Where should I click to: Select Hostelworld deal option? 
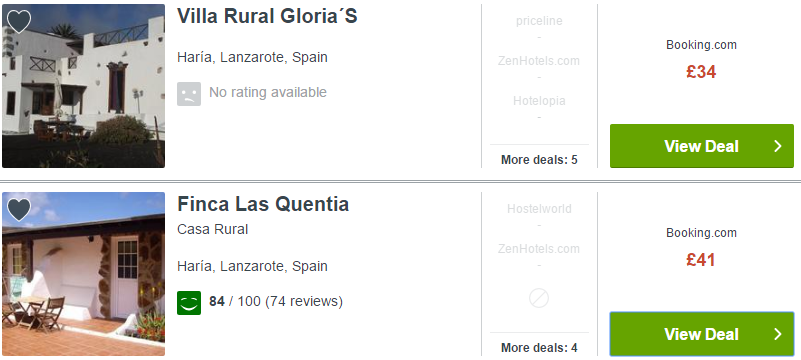click(539, 208)
